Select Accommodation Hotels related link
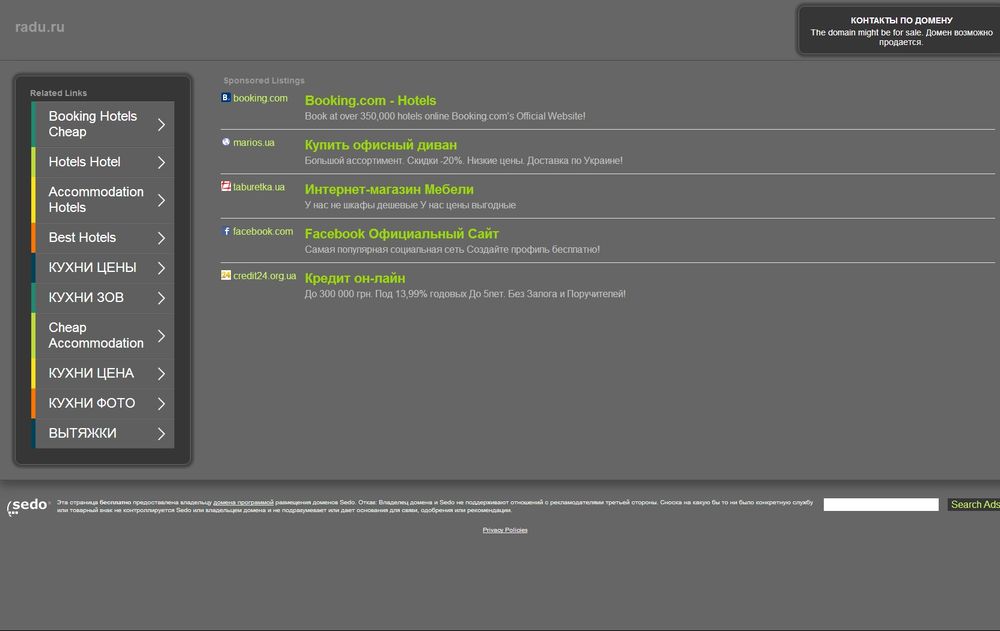The image size is (1000, 631). click(103, 200)
